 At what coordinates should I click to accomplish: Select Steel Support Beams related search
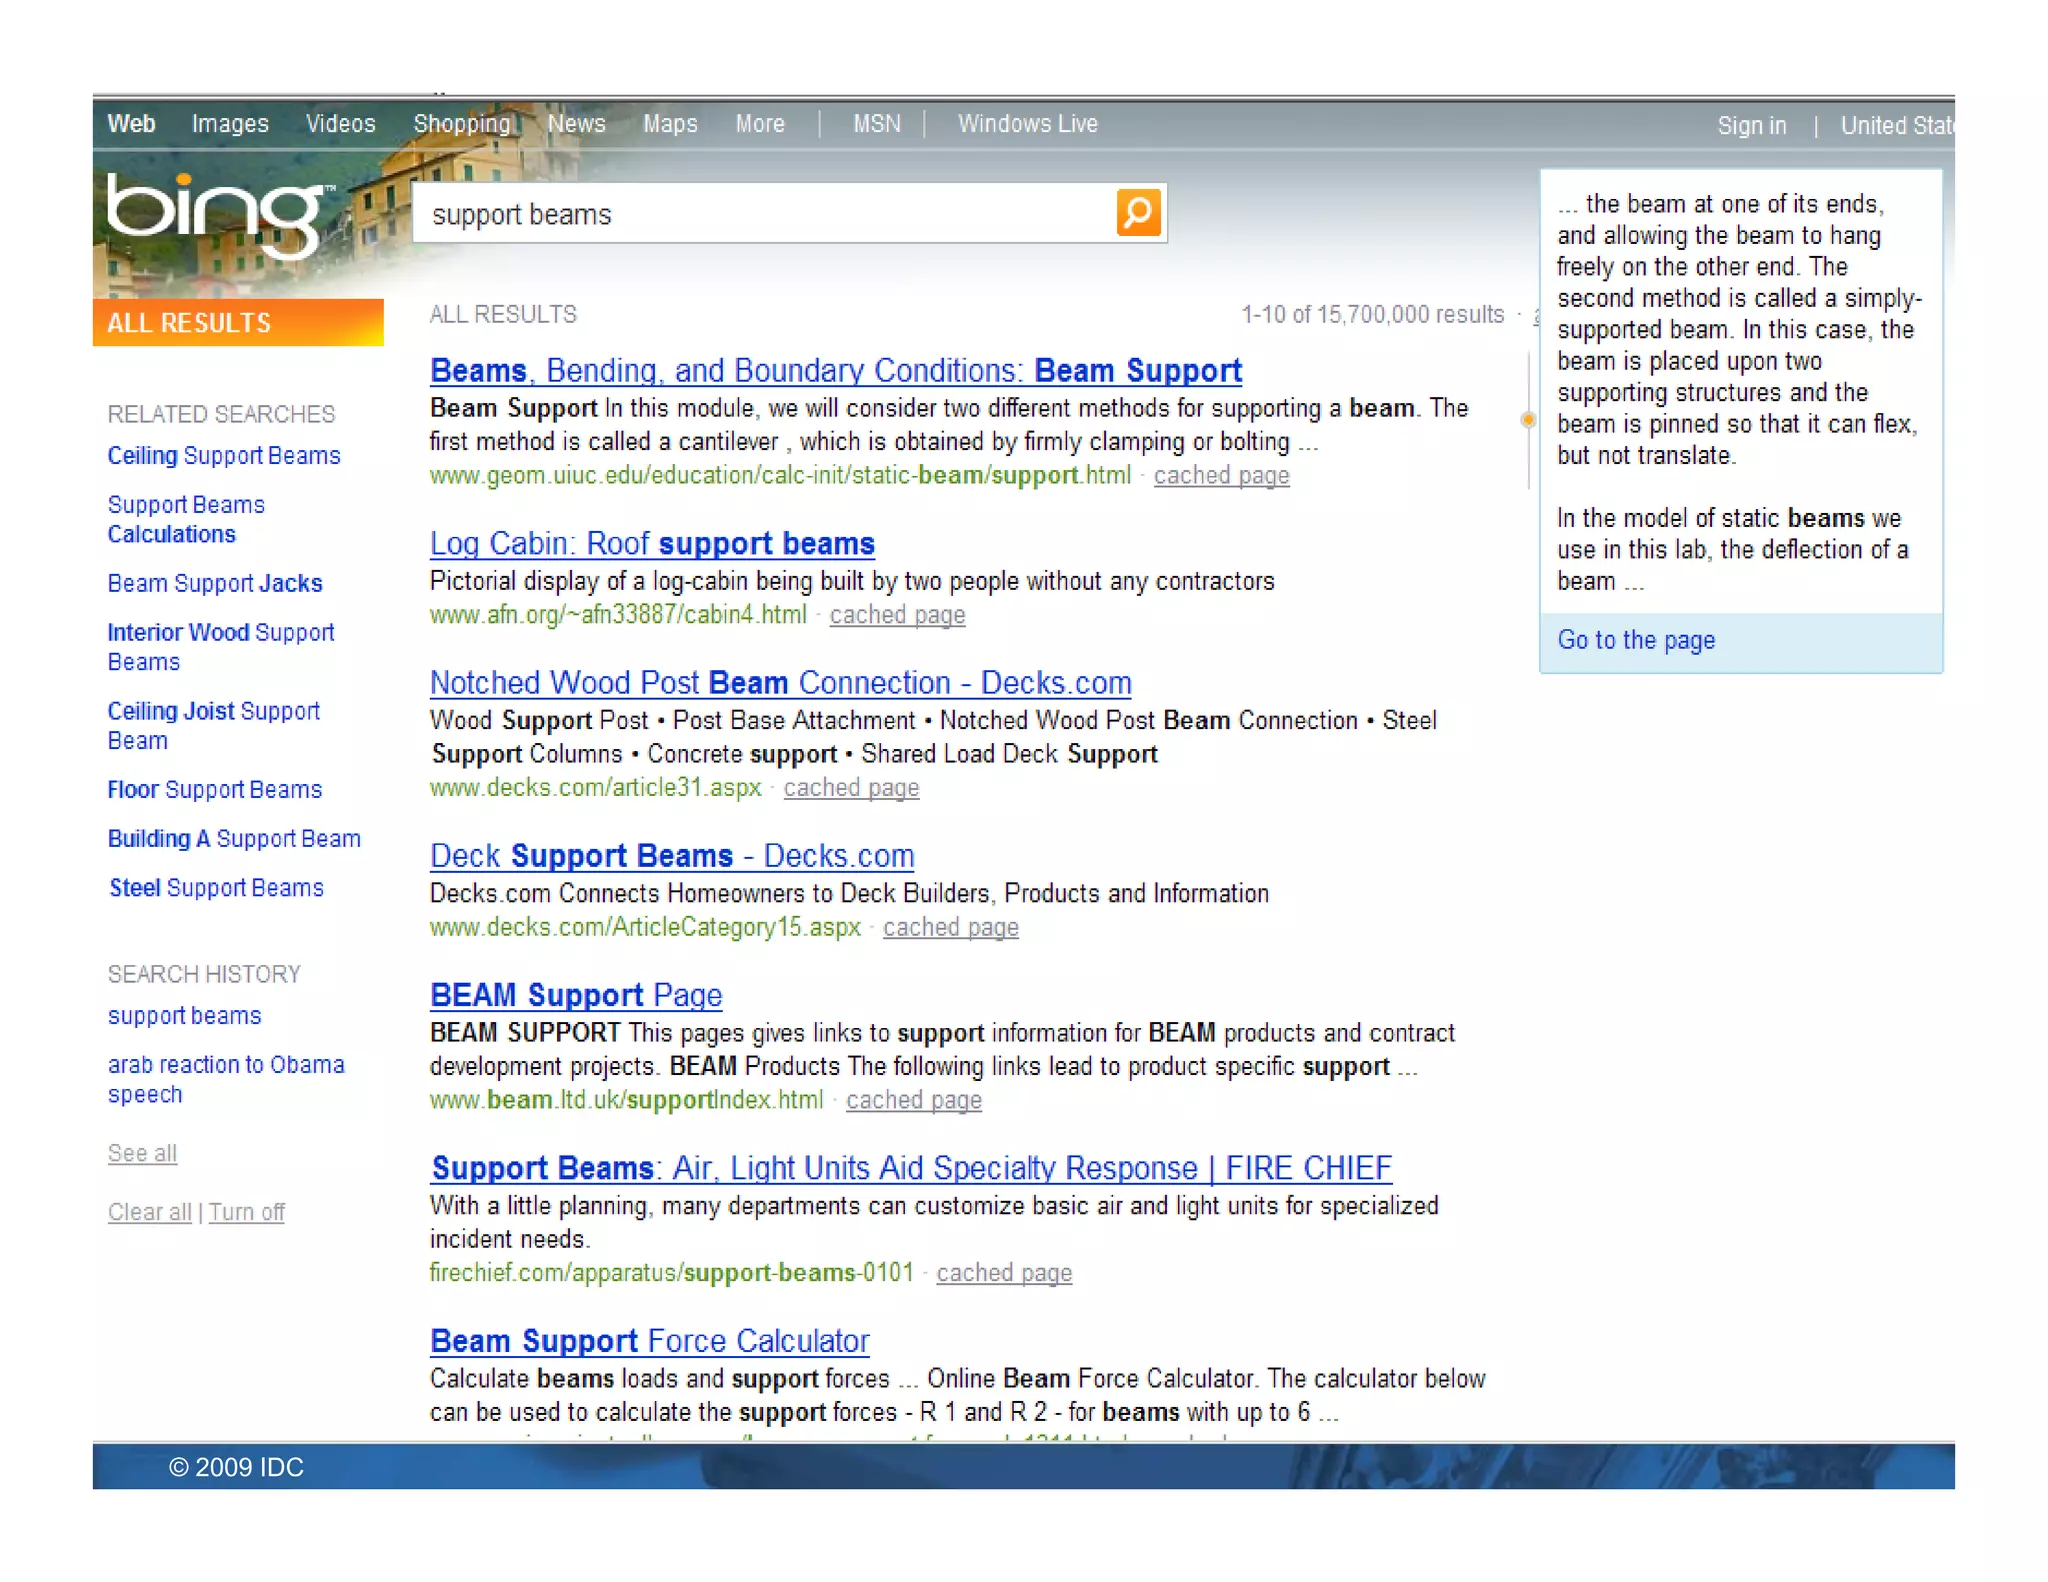pos(216,888)
